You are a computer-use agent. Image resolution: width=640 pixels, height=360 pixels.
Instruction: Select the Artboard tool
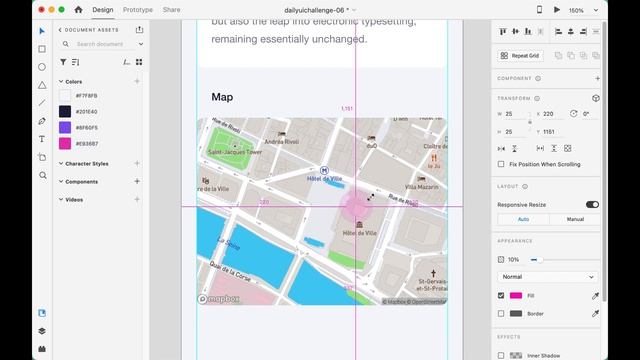click(x=42, y=157)
